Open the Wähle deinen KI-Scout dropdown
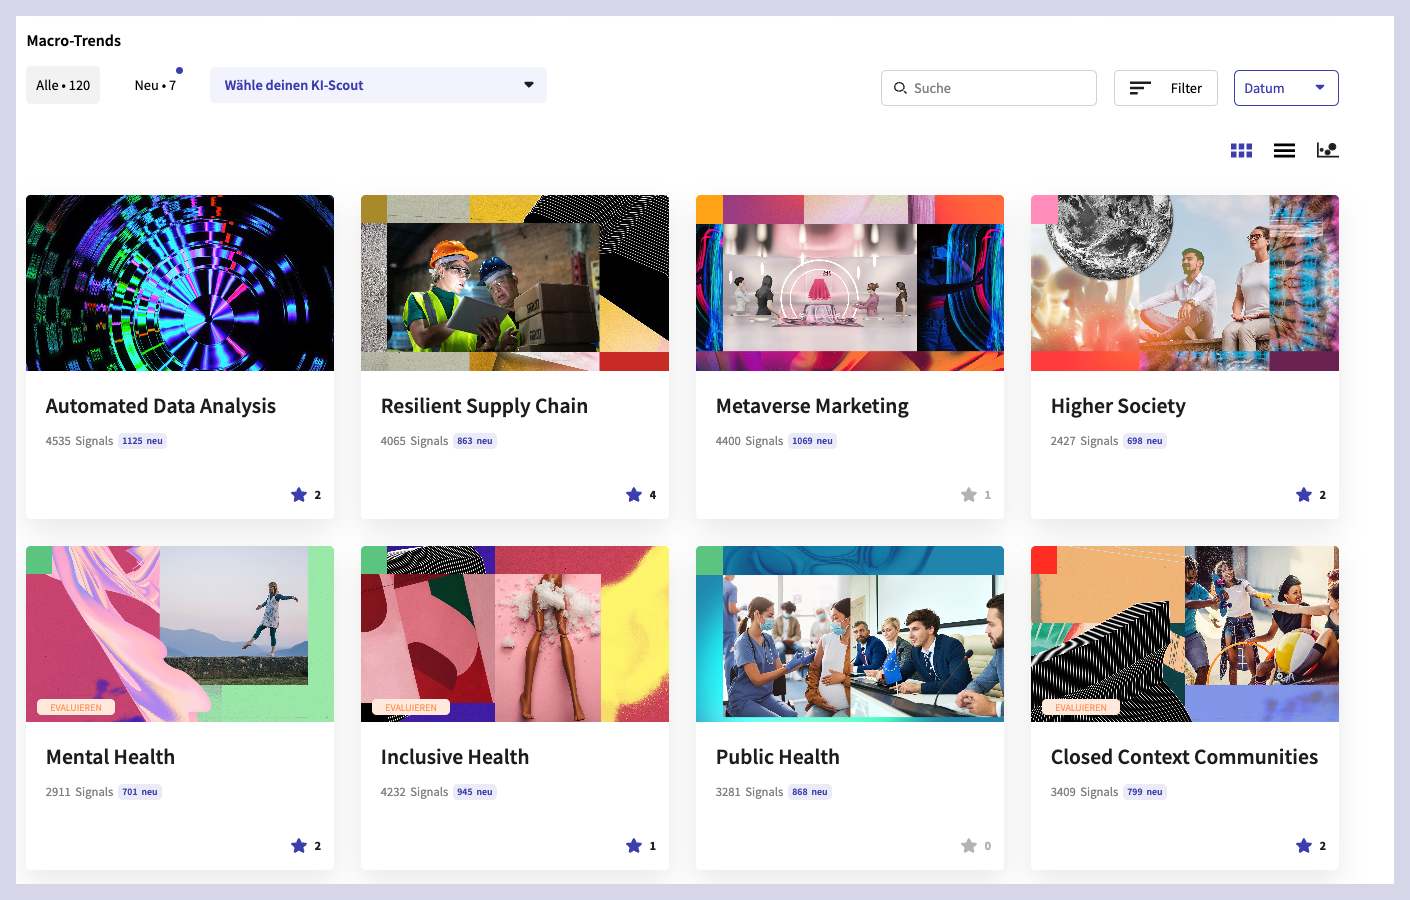Viewport: 1410px width, 900px height. pos(378,85)
